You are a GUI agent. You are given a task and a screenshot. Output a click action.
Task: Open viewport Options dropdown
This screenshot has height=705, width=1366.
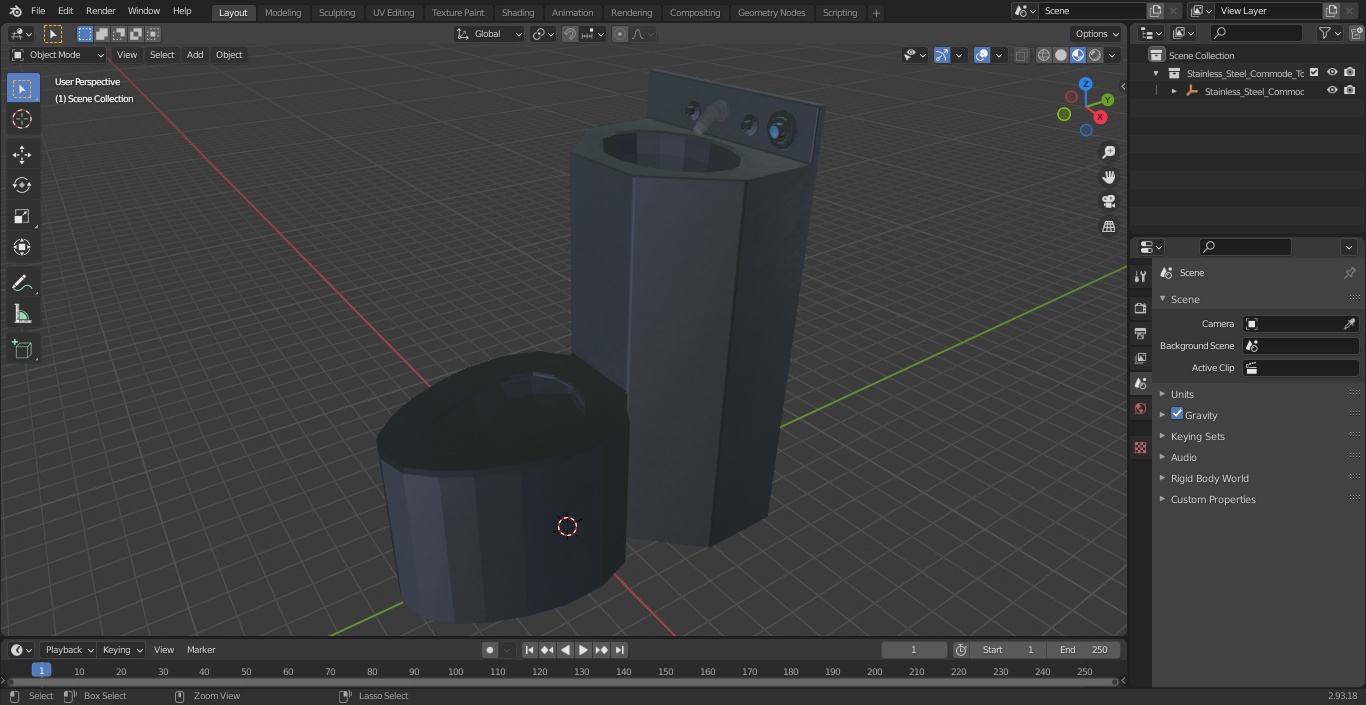(x=1097, y=34)
